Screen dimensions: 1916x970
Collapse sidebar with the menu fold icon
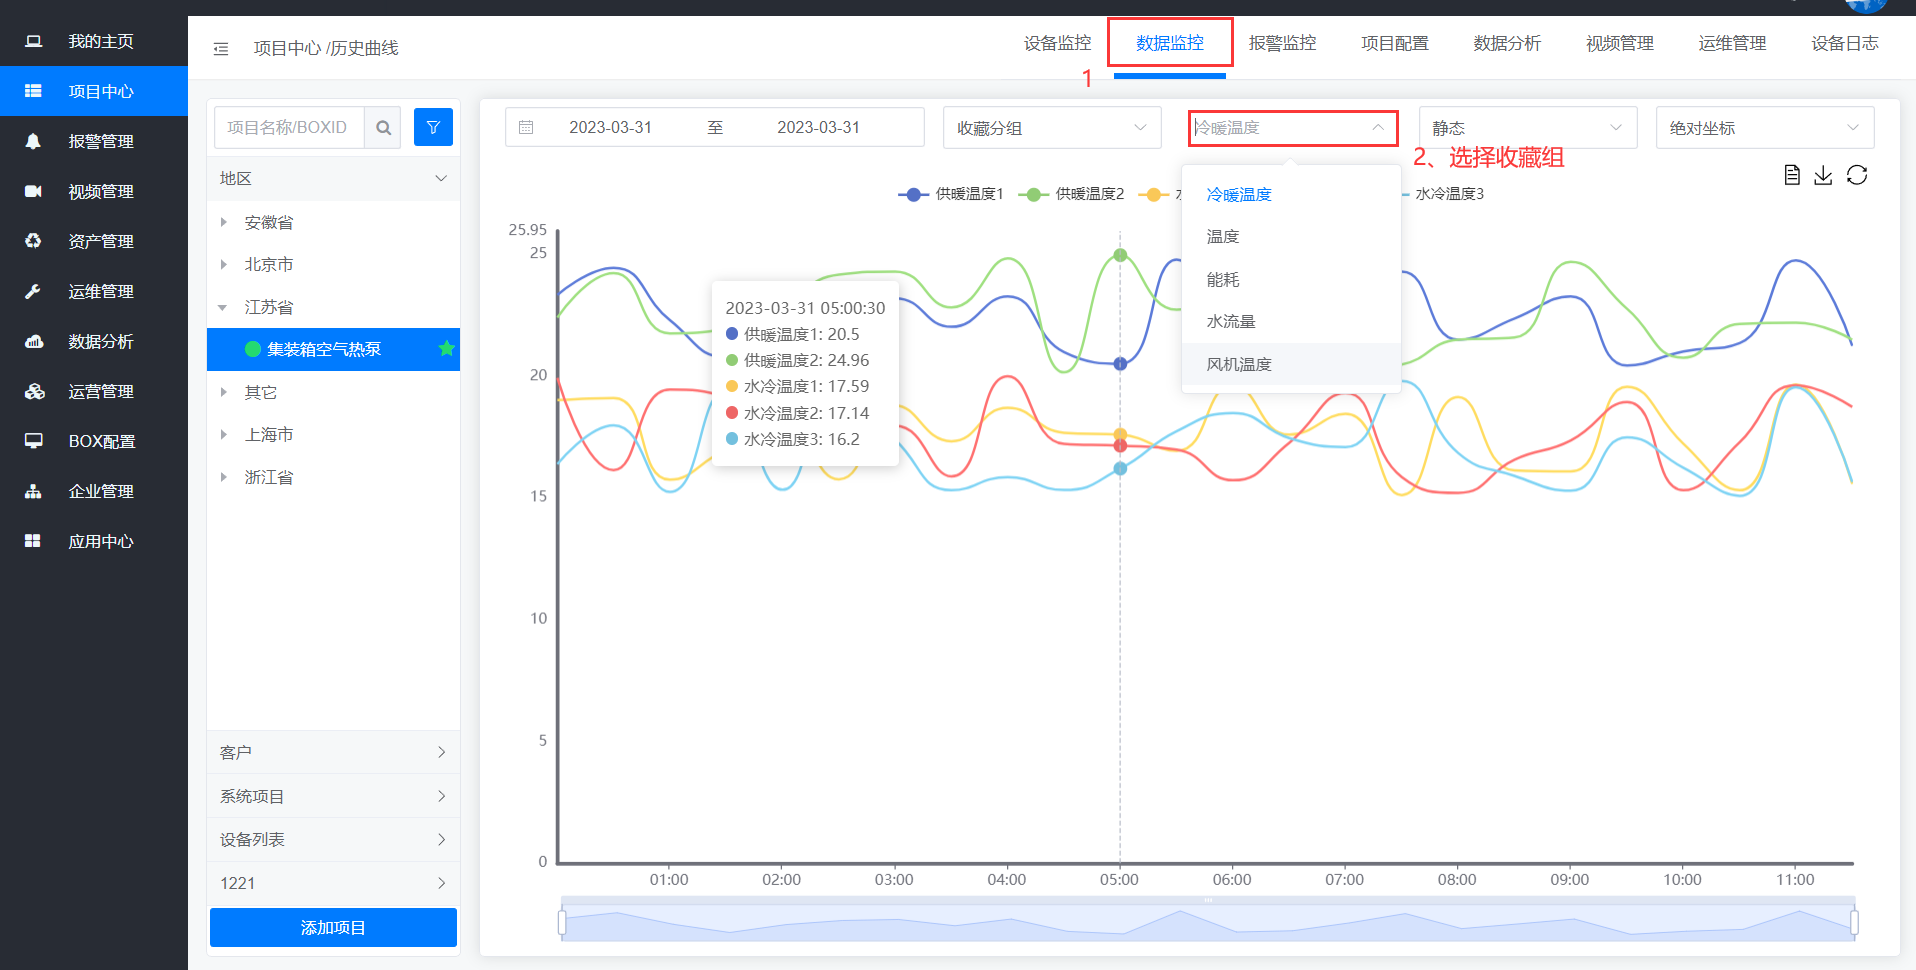pyautogui.click(x=221, y=49)
